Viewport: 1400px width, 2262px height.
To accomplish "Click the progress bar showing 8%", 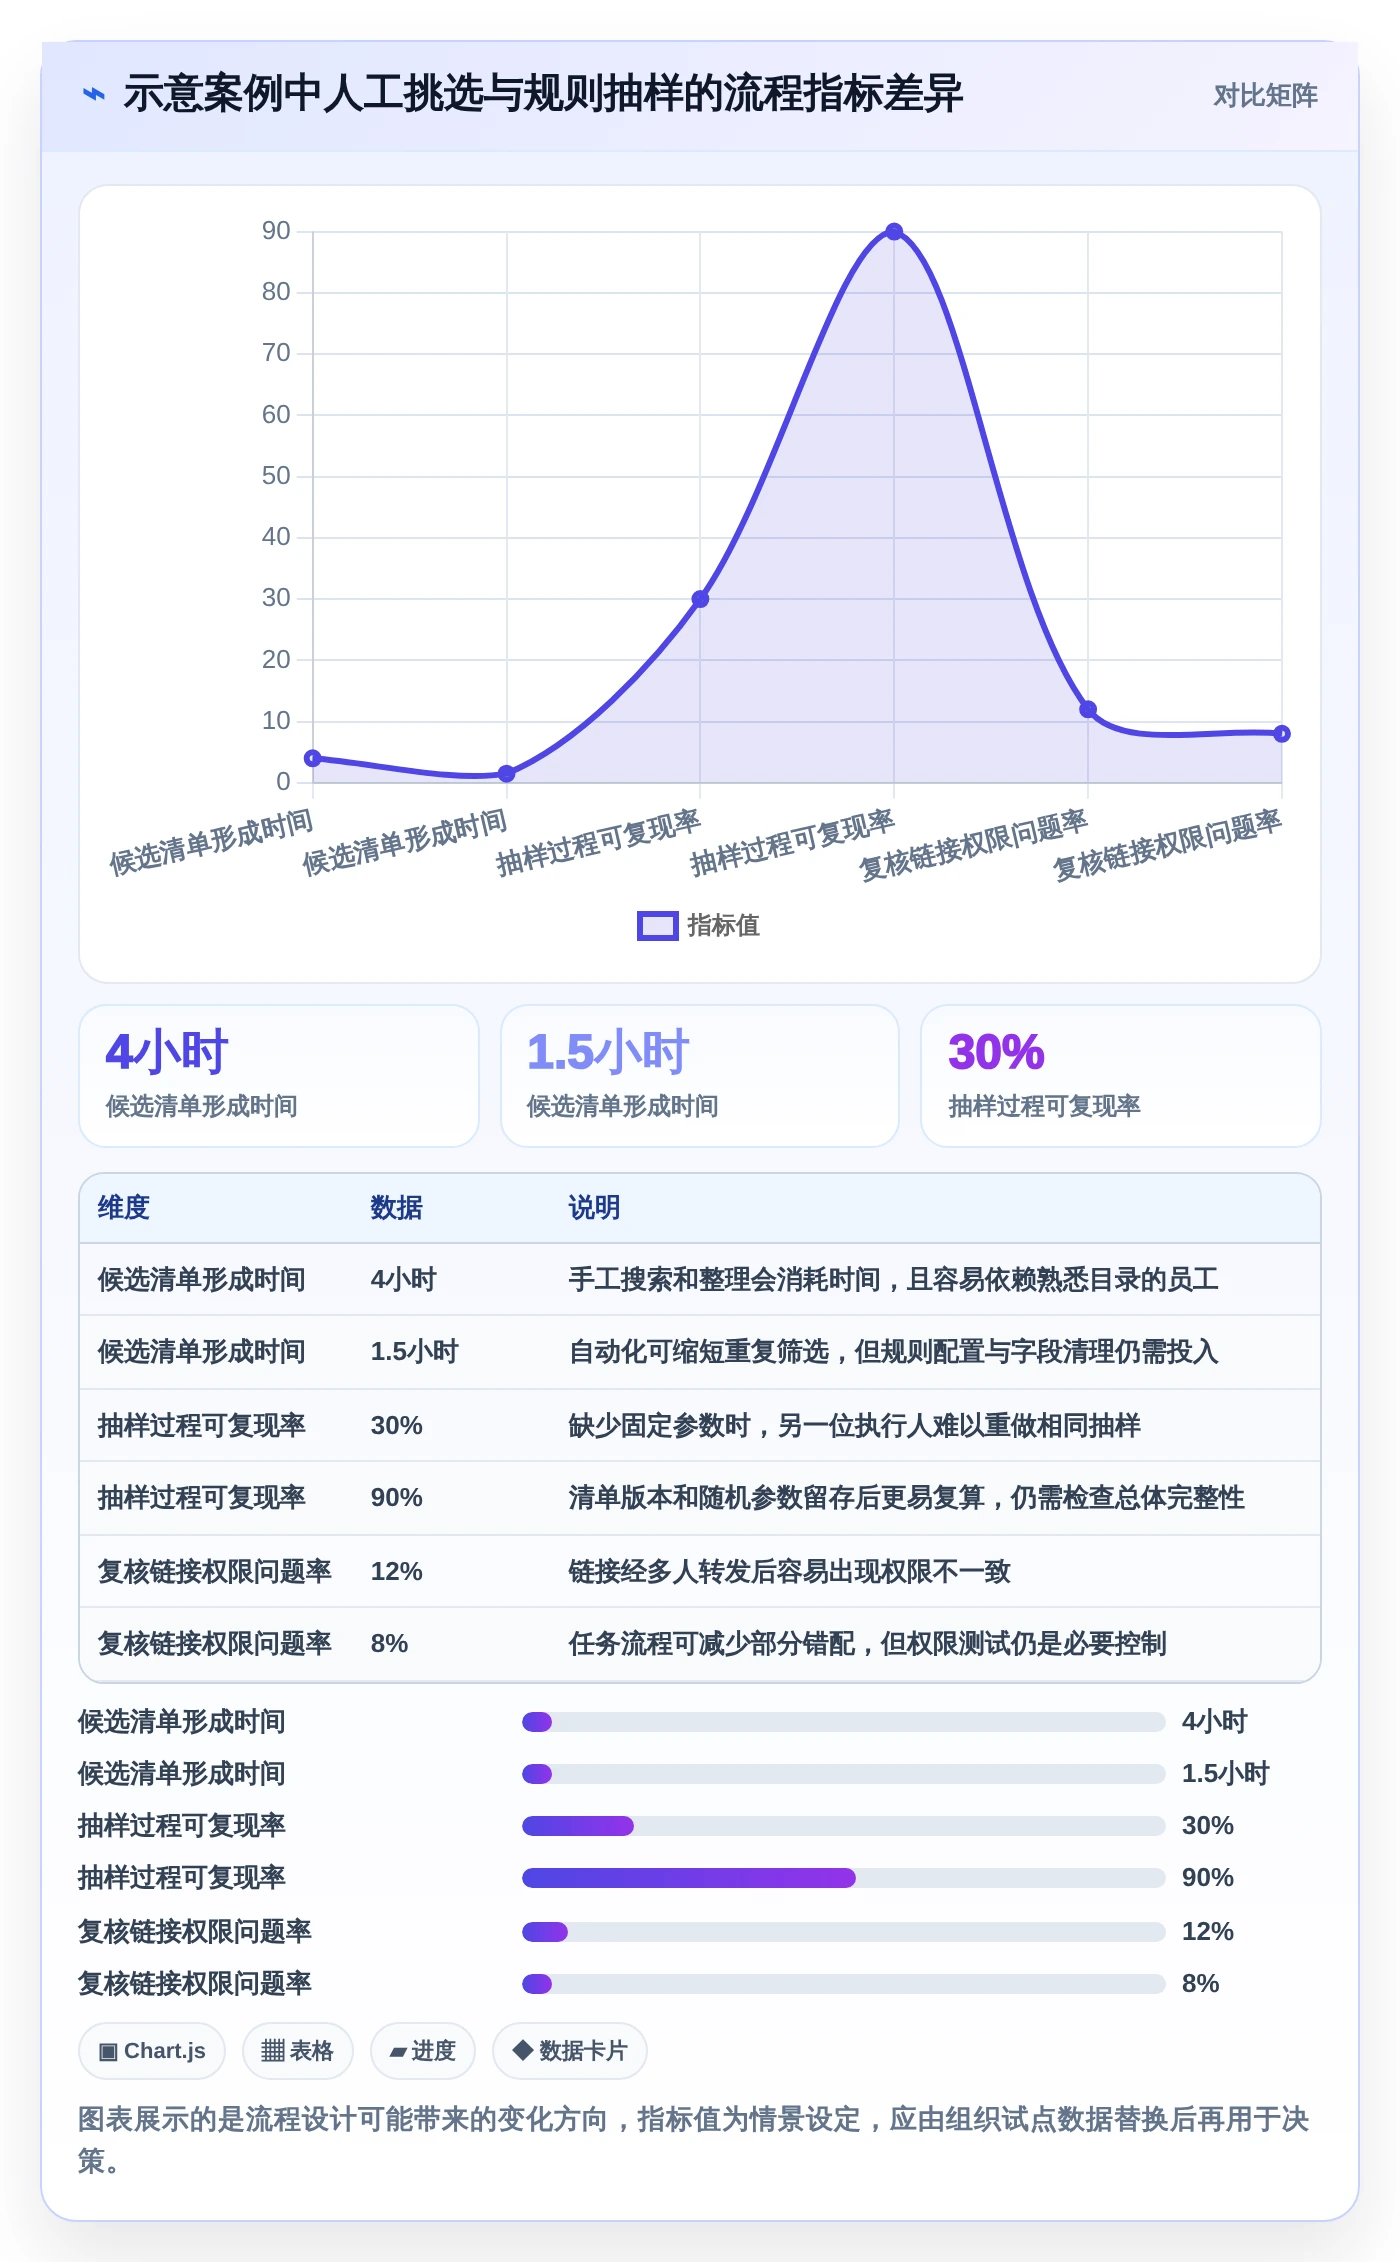I will click(x=844, y=1984).
